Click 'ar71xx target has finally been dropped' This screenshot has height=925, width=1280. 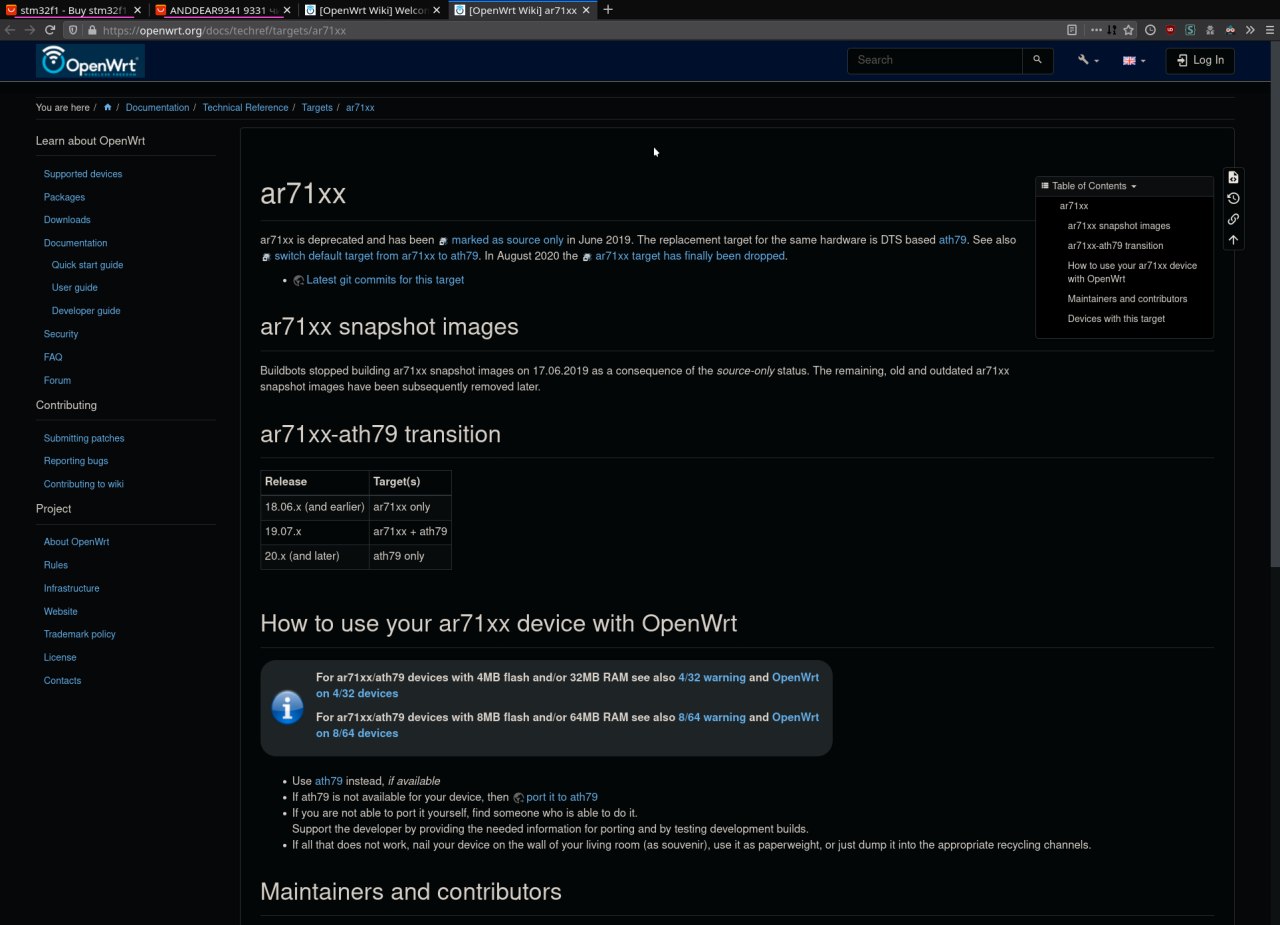(691, 256)
